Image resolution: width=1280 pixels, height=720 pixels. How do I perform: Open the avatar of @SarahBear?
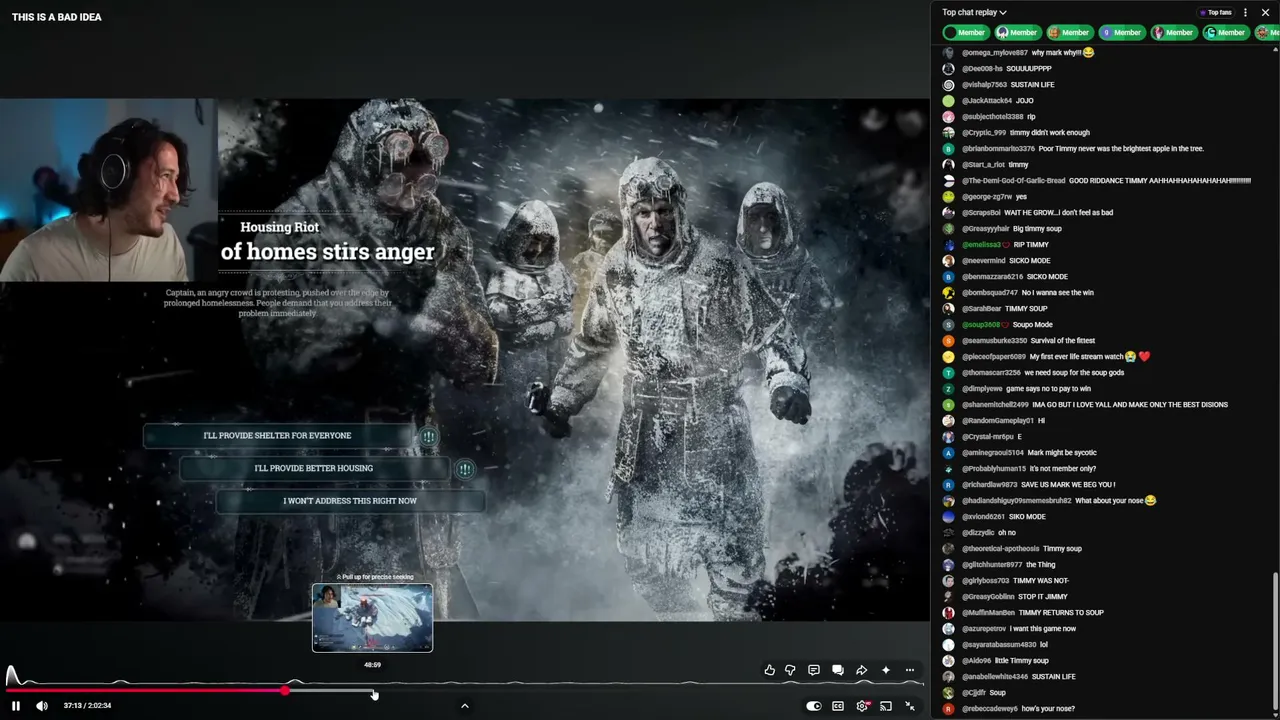(x=949, y=308)
